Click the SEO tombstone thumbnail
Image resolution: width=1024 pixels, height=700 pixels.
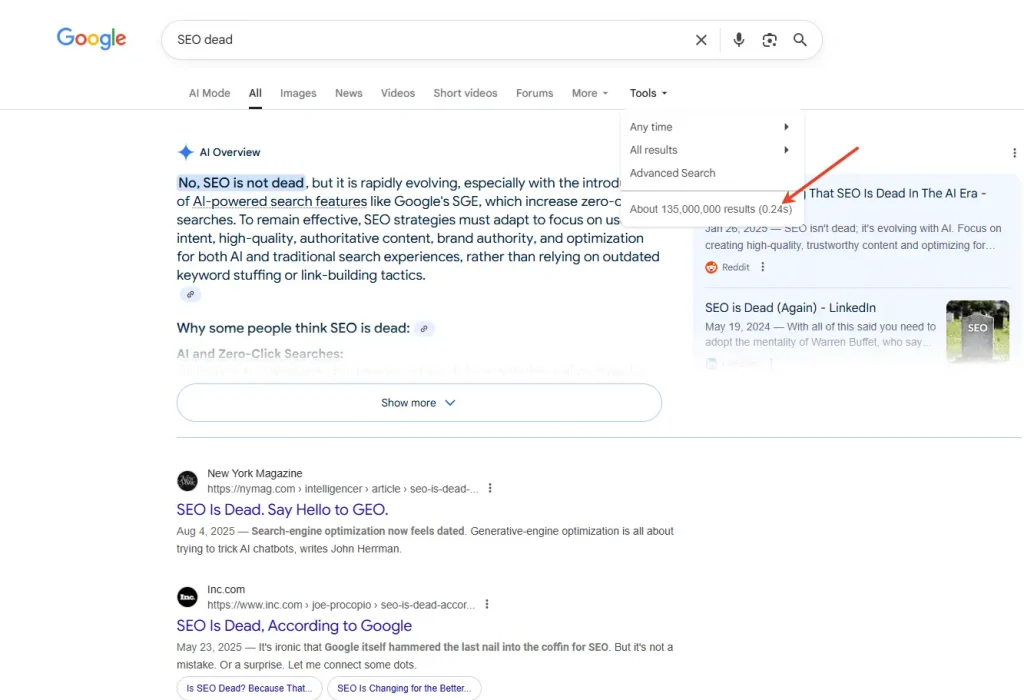[978, 331]
